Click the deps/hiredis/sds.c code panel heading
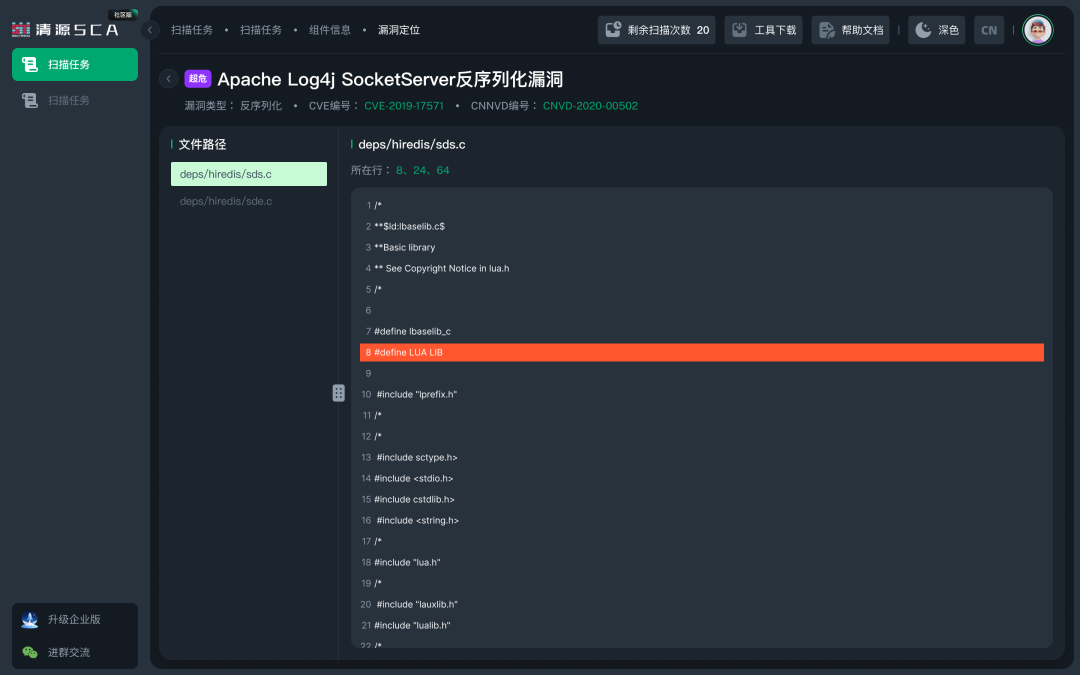Screen dimensions: 1080x675 (412, 145)
